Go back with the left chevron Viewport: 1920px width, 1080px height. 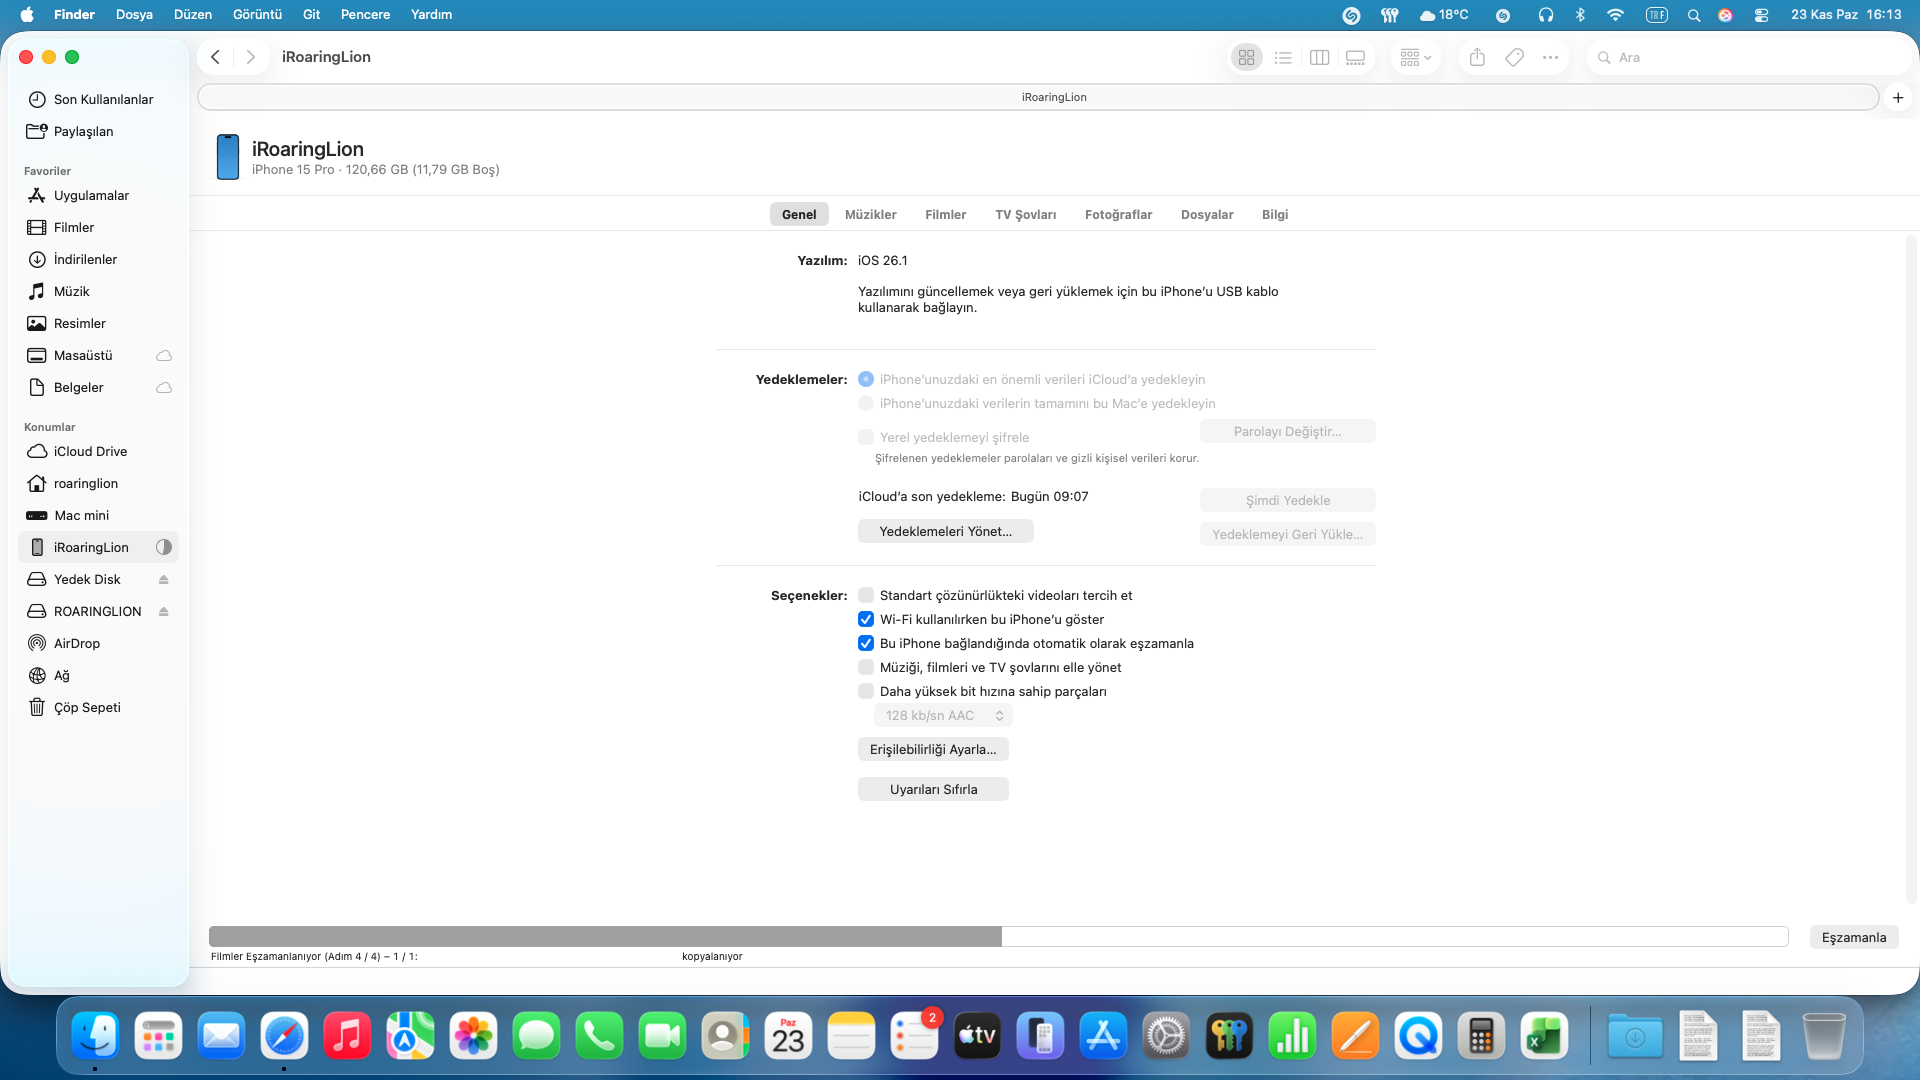coord(215,57)
